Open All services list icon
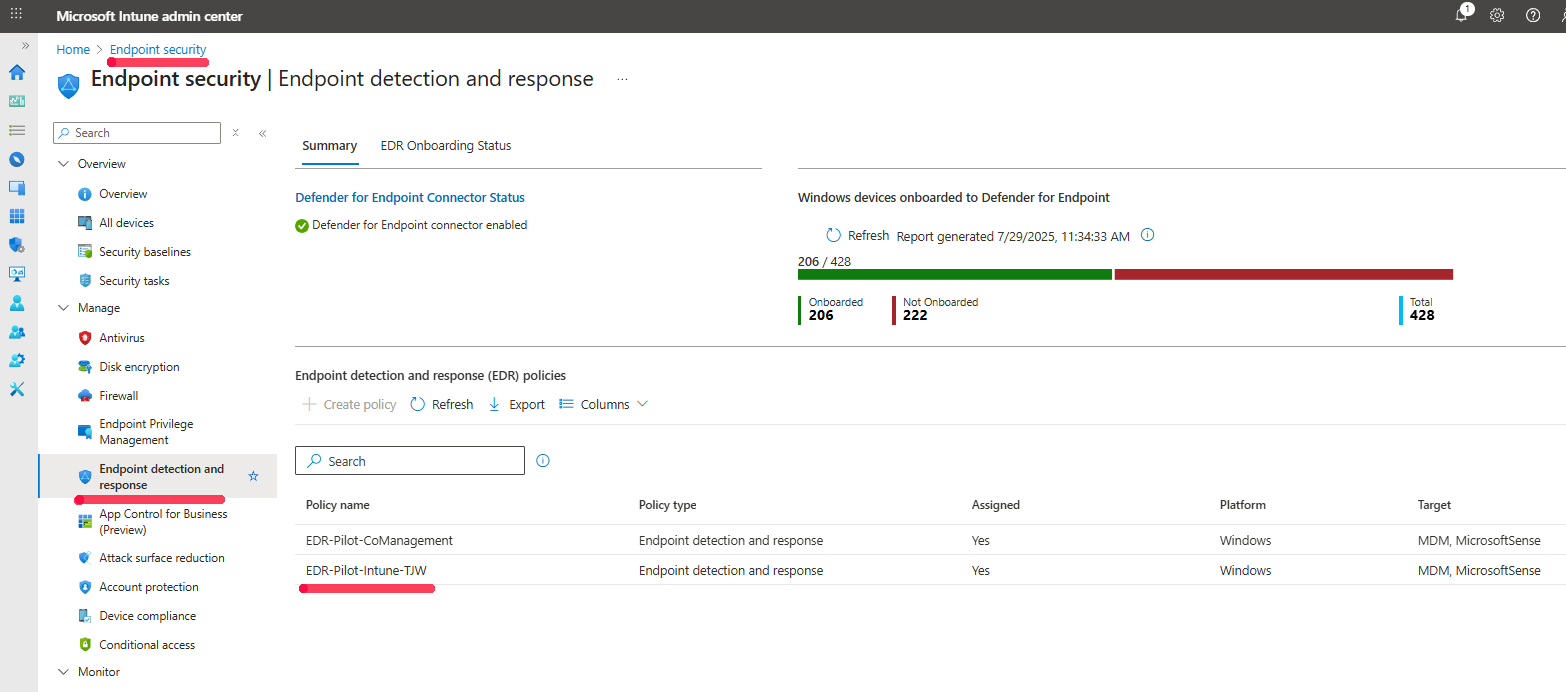 click(x=17, y=130)
